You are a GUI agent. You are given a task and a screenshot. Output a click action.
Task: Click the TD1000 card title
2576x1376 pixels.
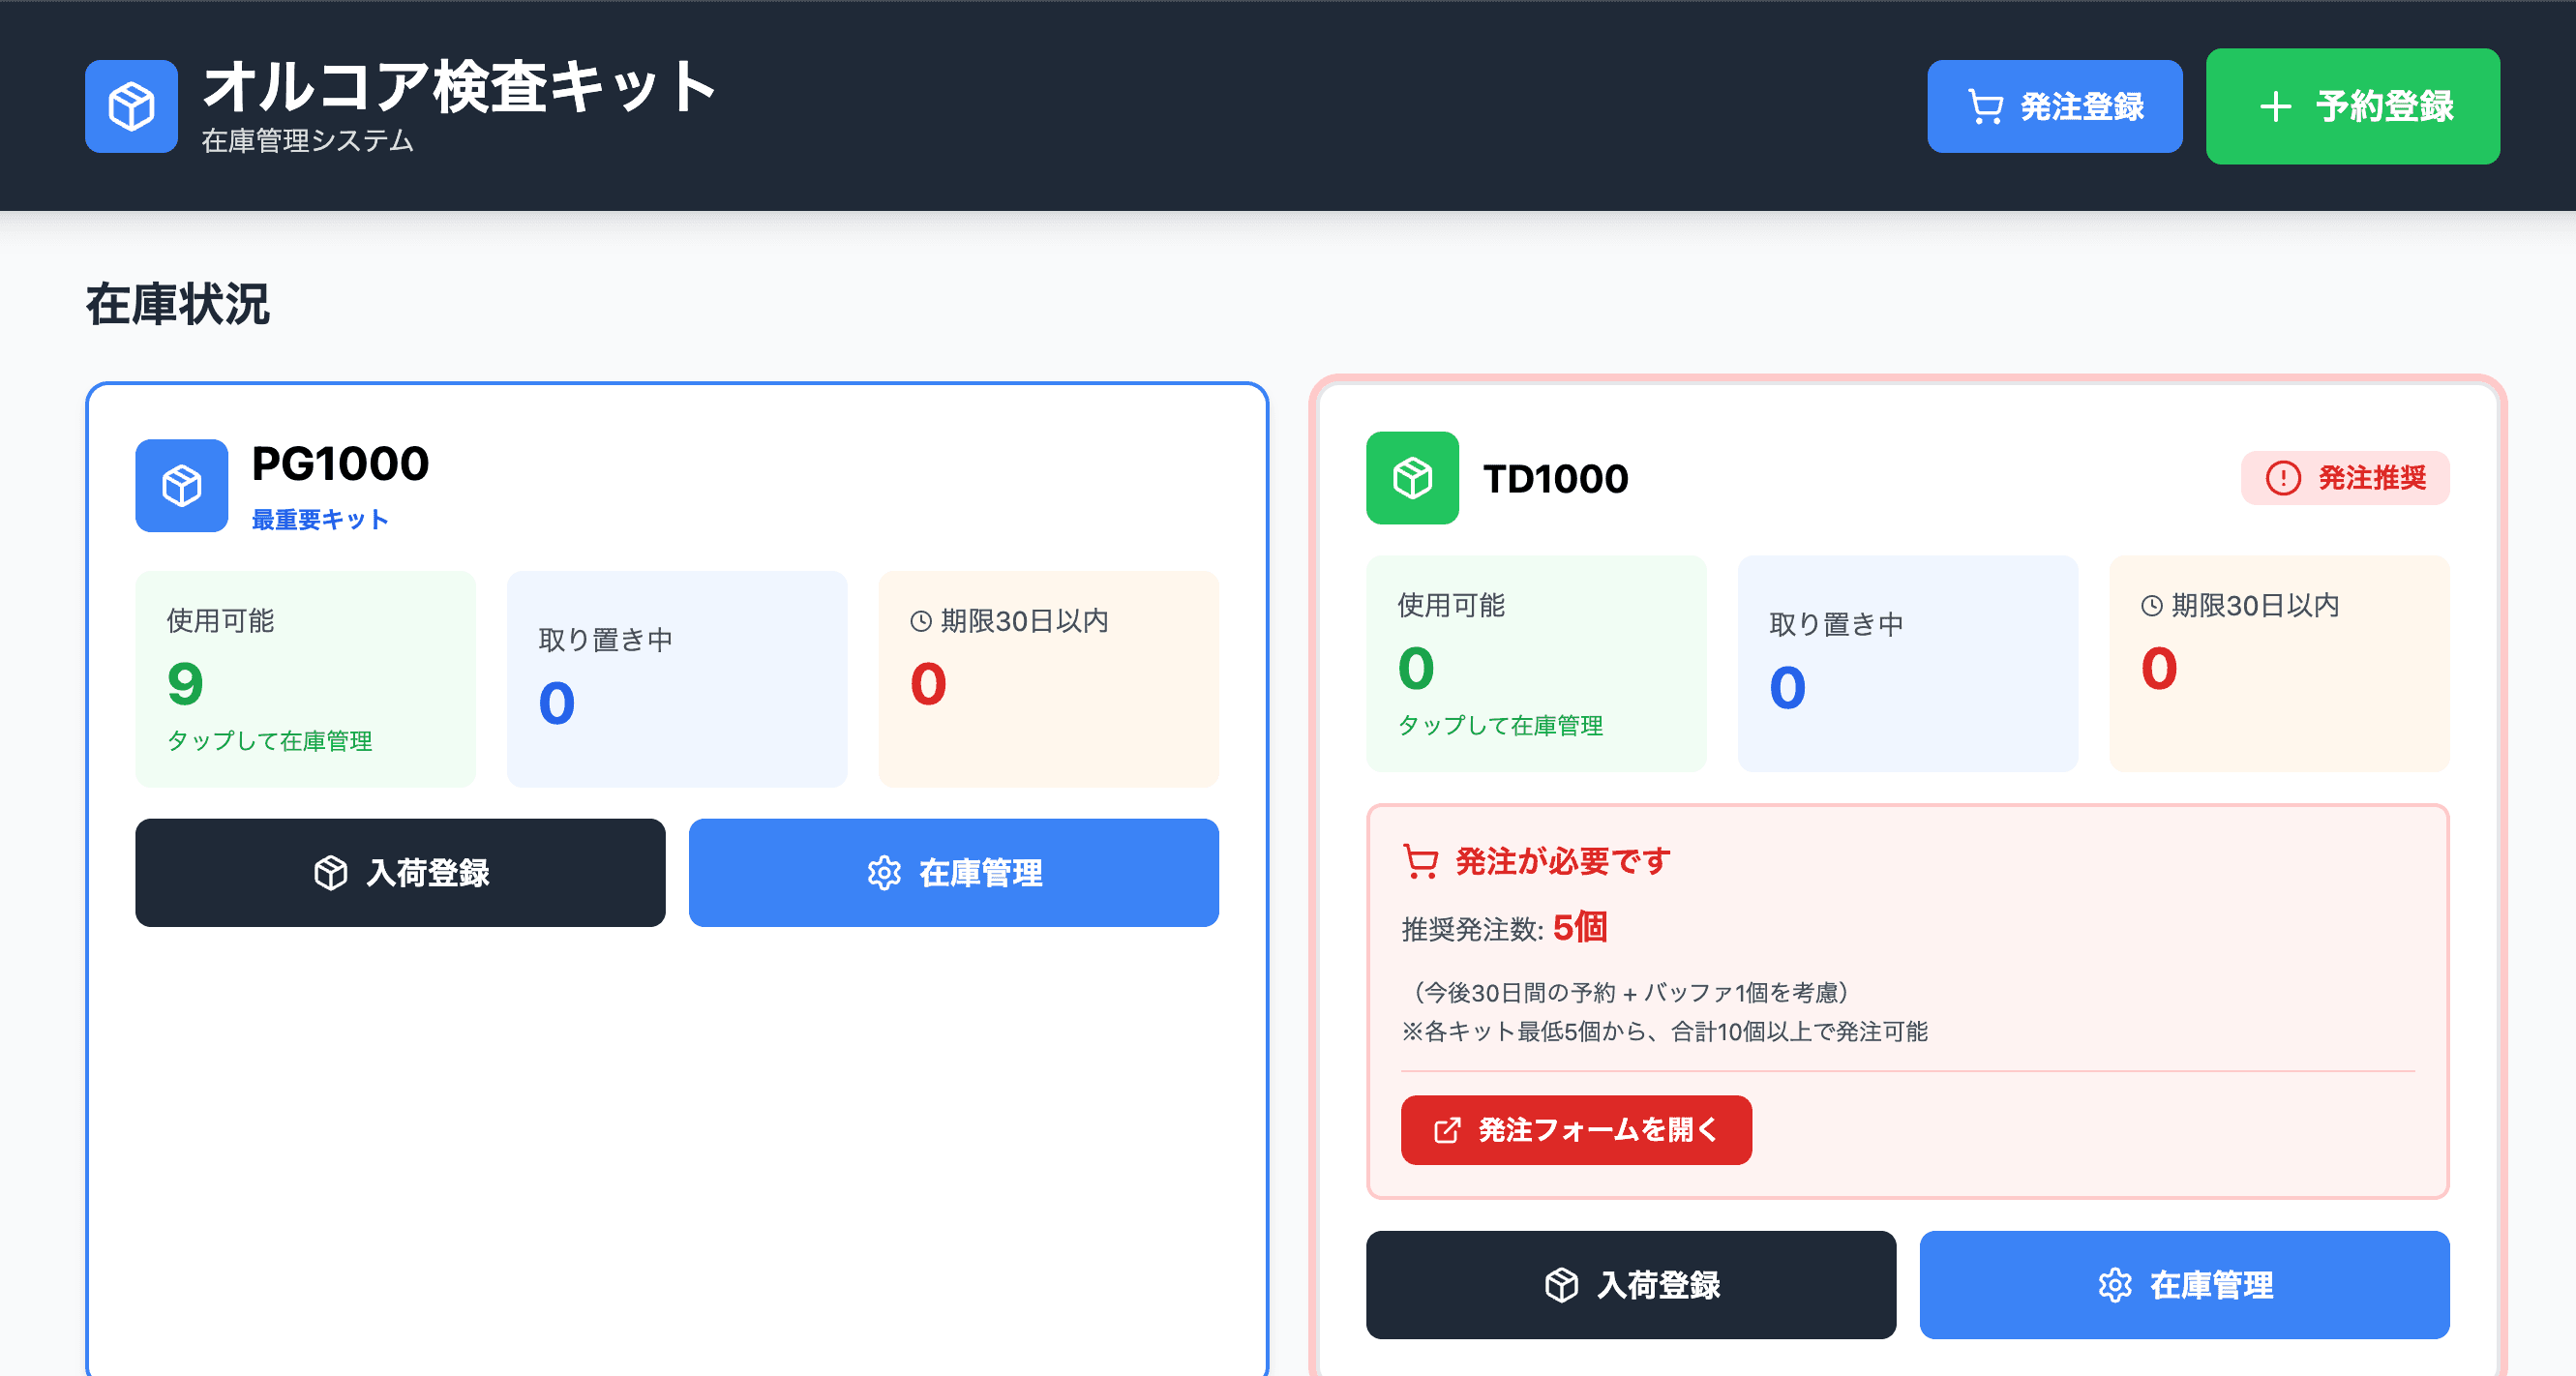pos(1555,479)
